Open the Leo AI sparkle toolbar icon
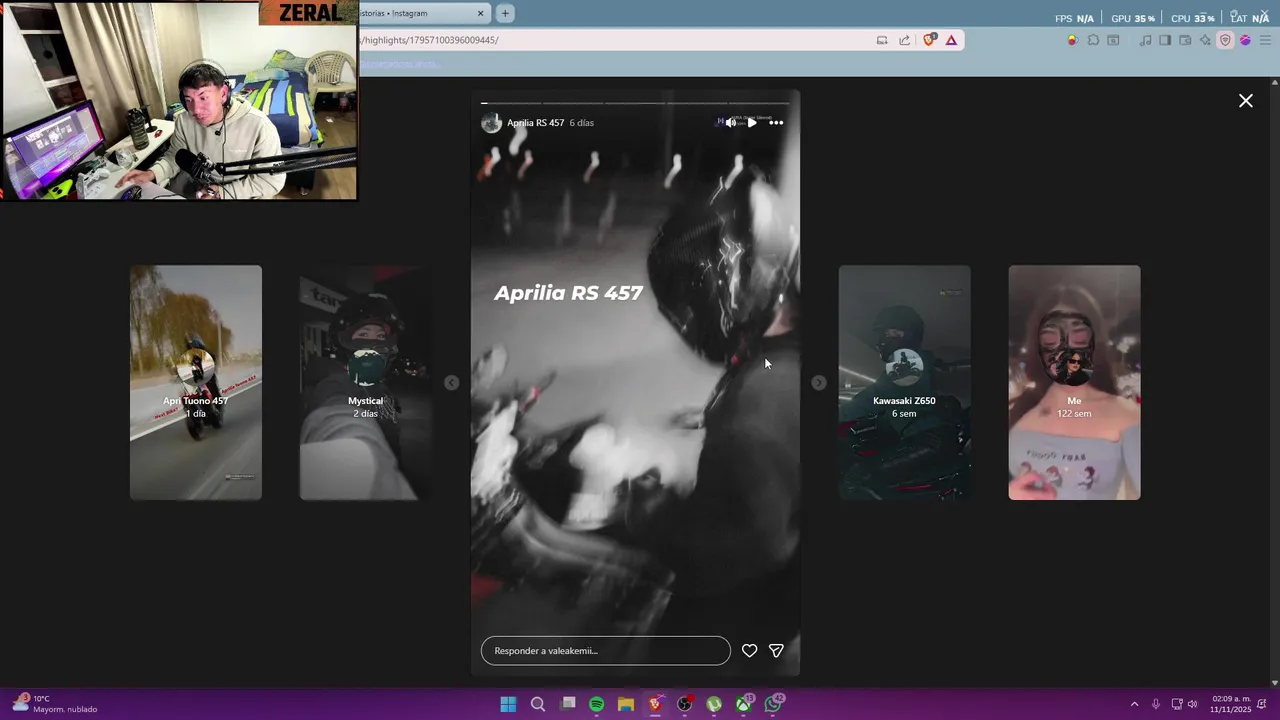This screenshot has width=1280, height=720. coord(1205,40)
